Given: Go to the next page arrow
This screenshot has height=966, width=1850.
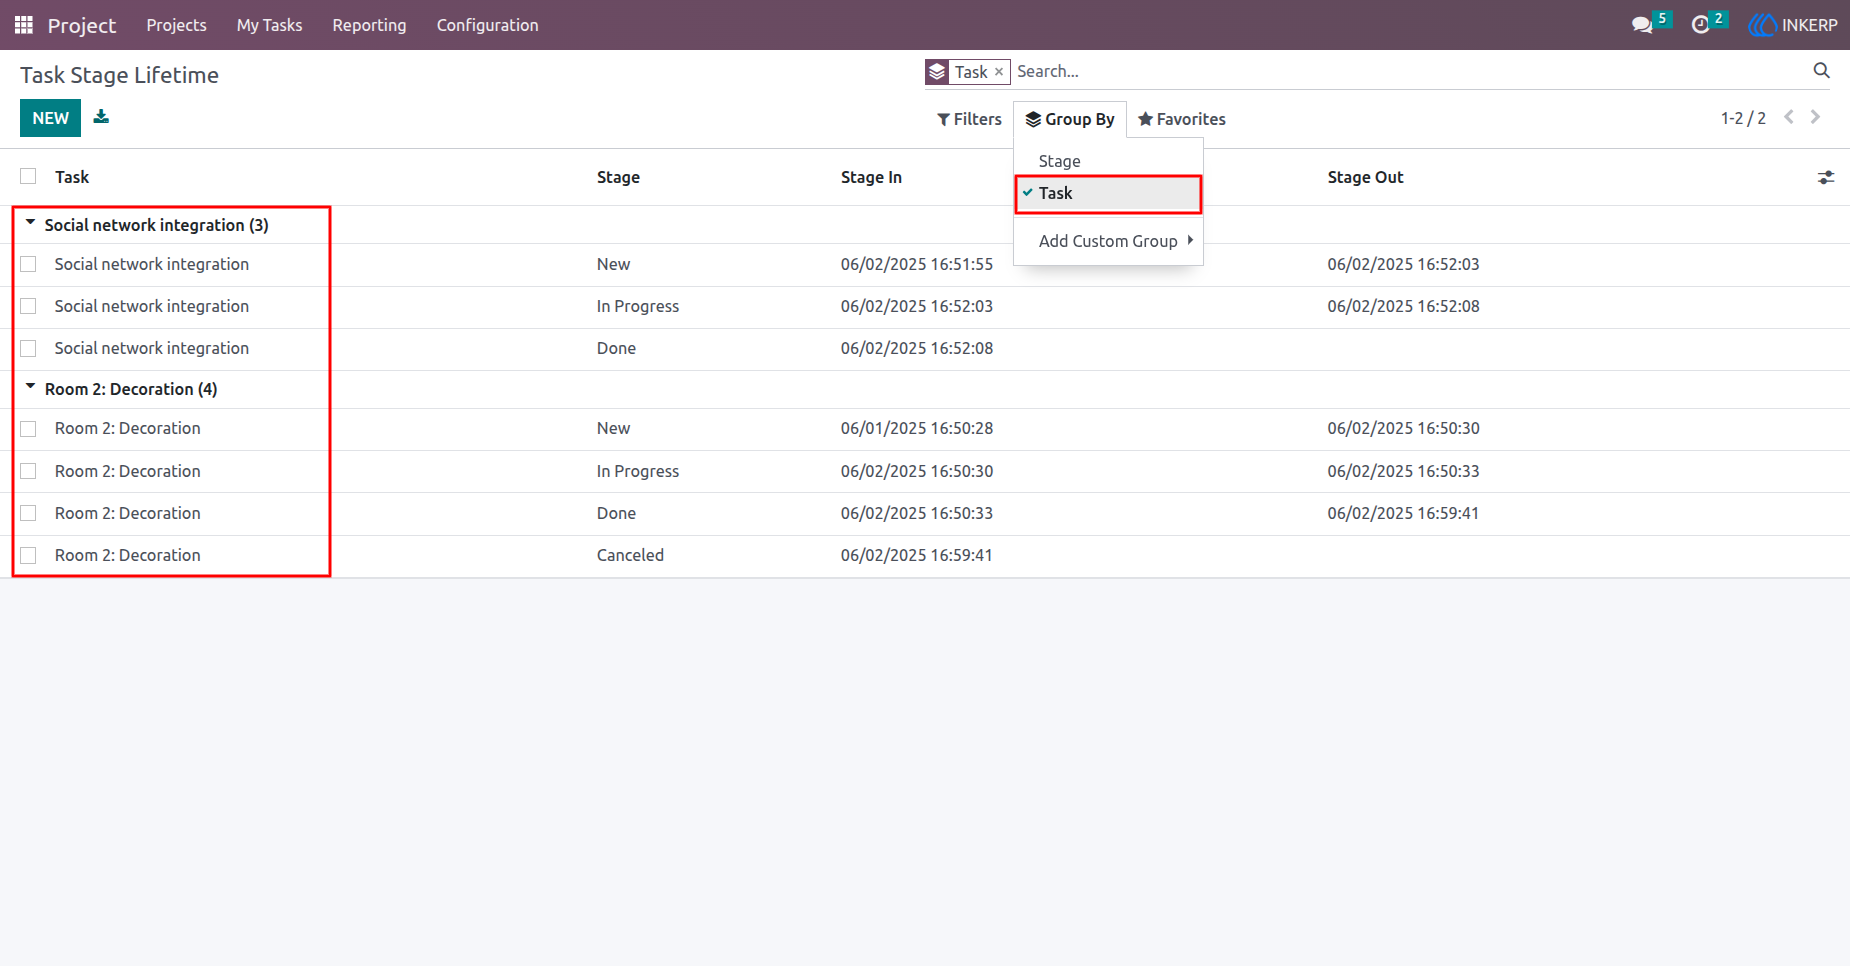Looking at the screenshot, I should coord(1815,117).
